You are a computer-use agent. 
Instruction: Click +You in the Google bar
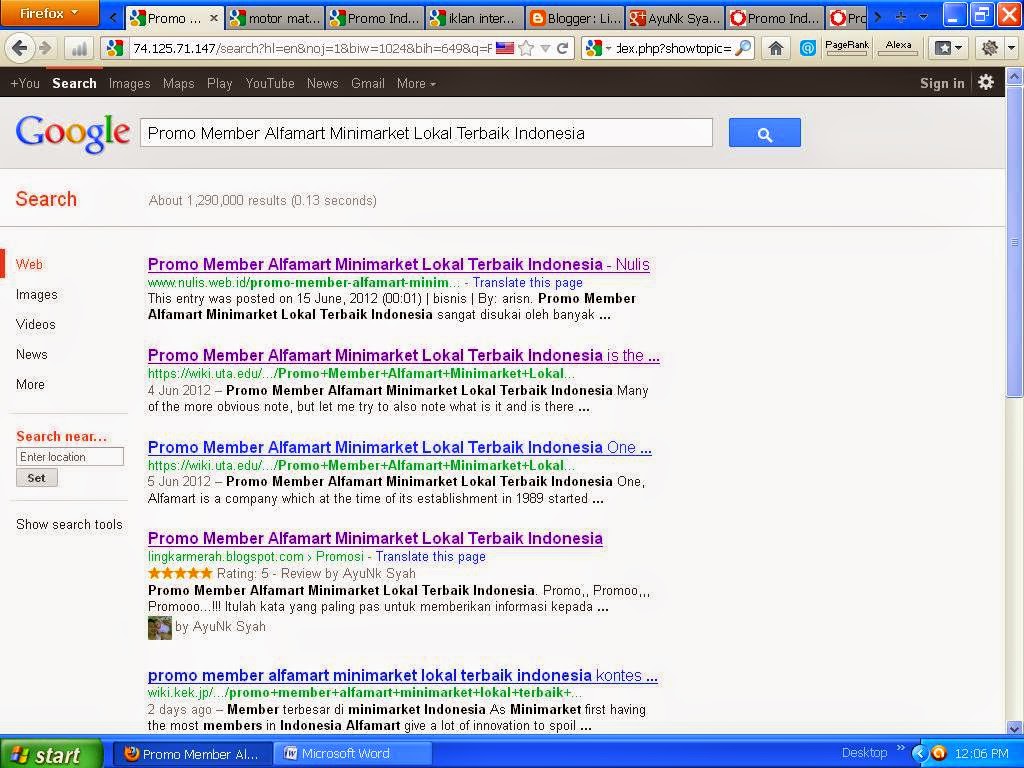tap(25, 83)
